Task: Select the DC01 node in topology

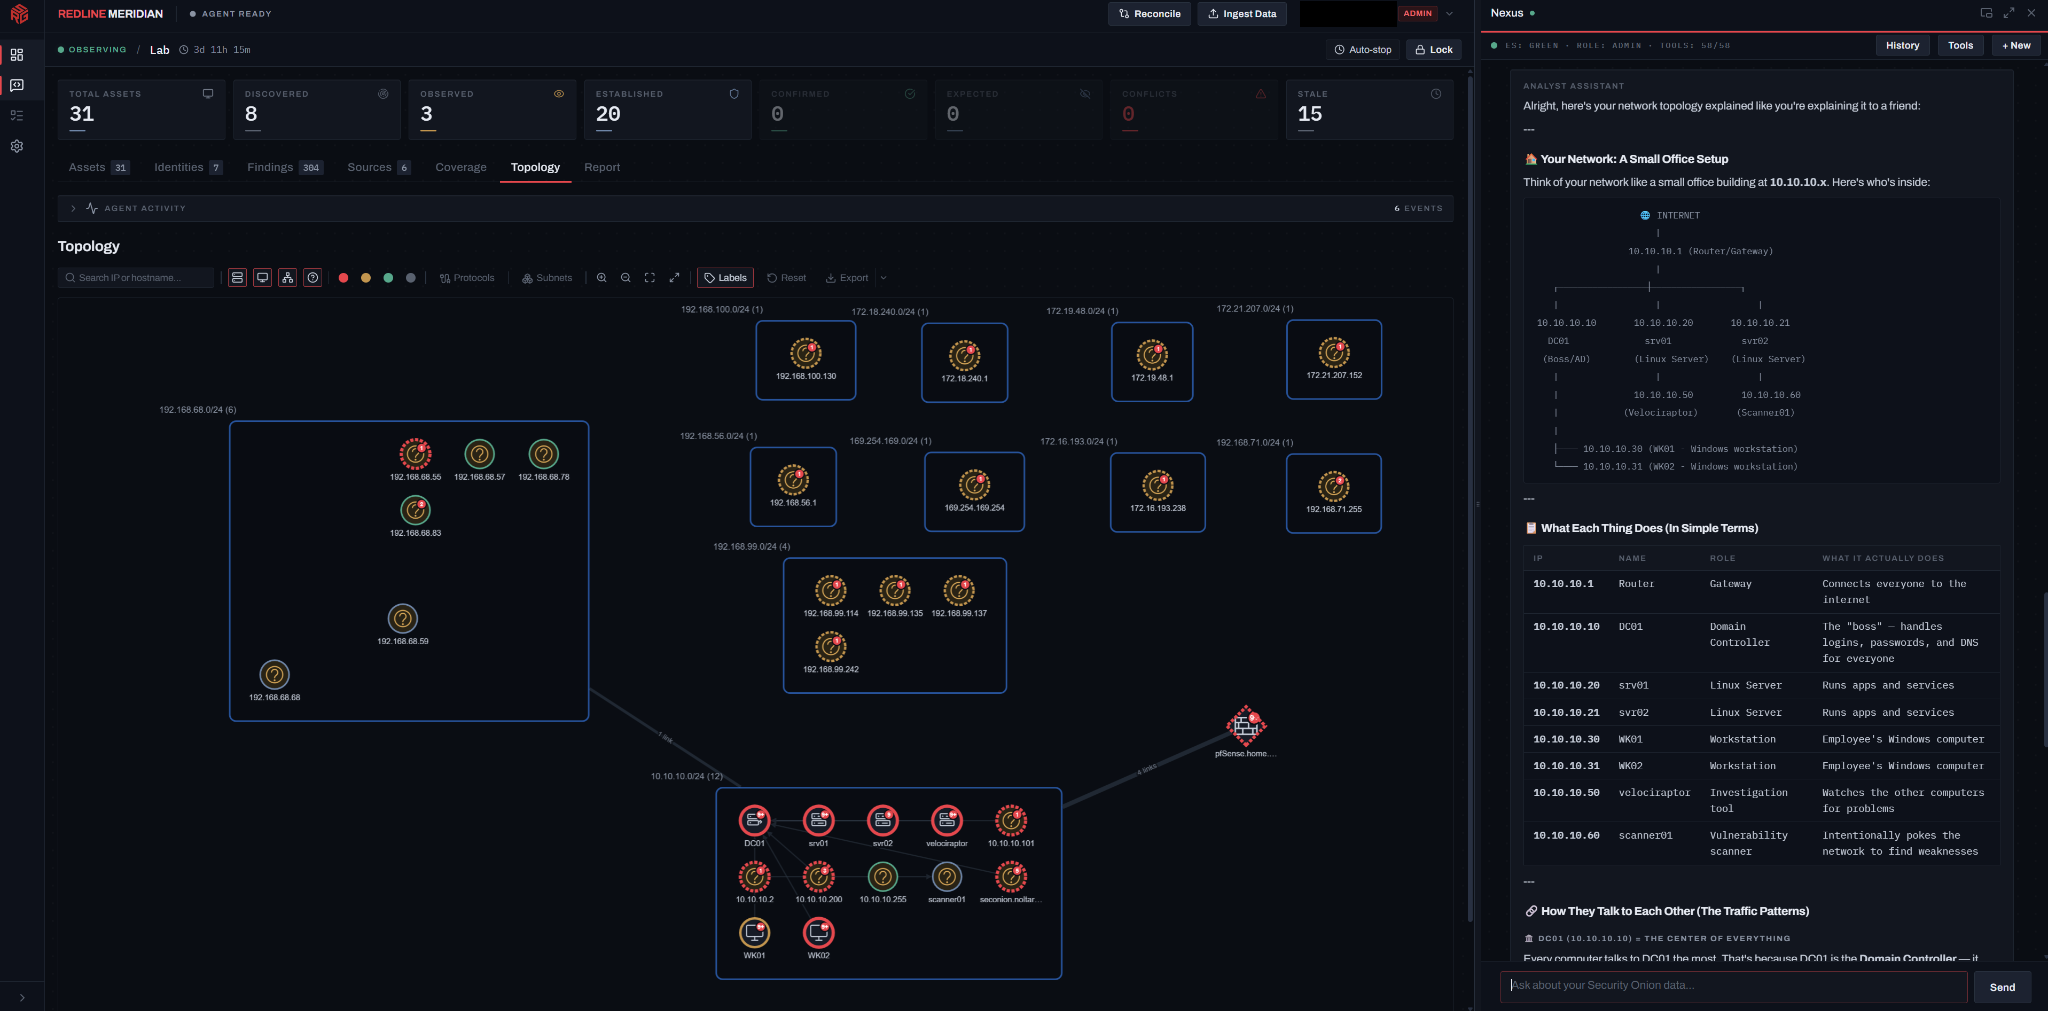Action: pyautogui.click(x=755, y=821)
